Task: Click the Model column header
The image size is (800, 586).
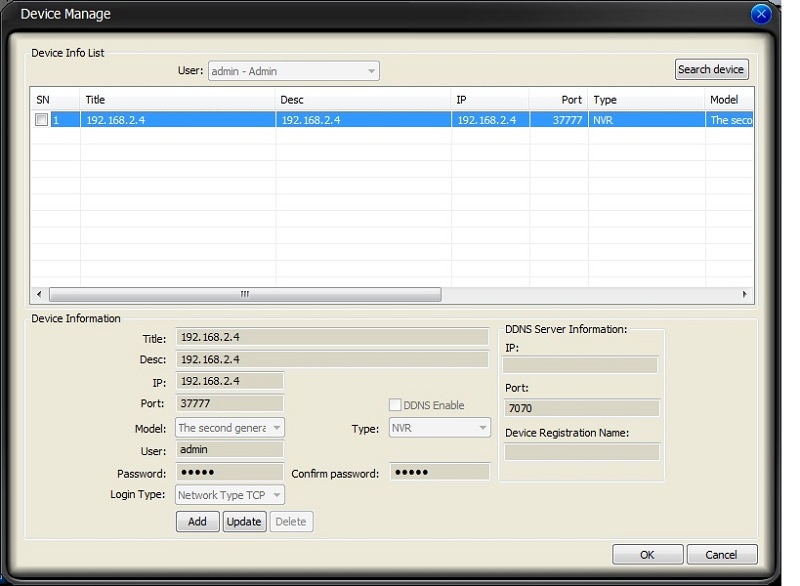Action: click(729, 99)
